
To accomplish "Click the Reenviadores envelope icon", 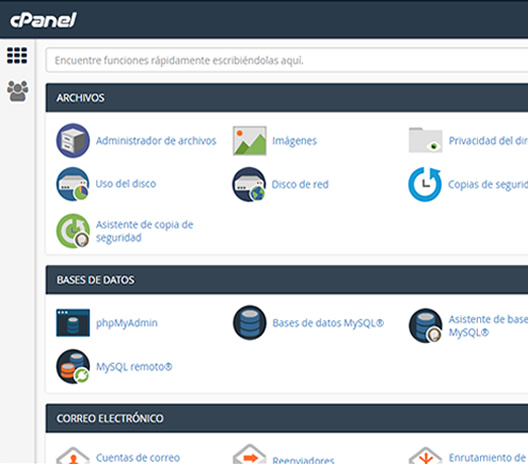I will click(250, 454).
